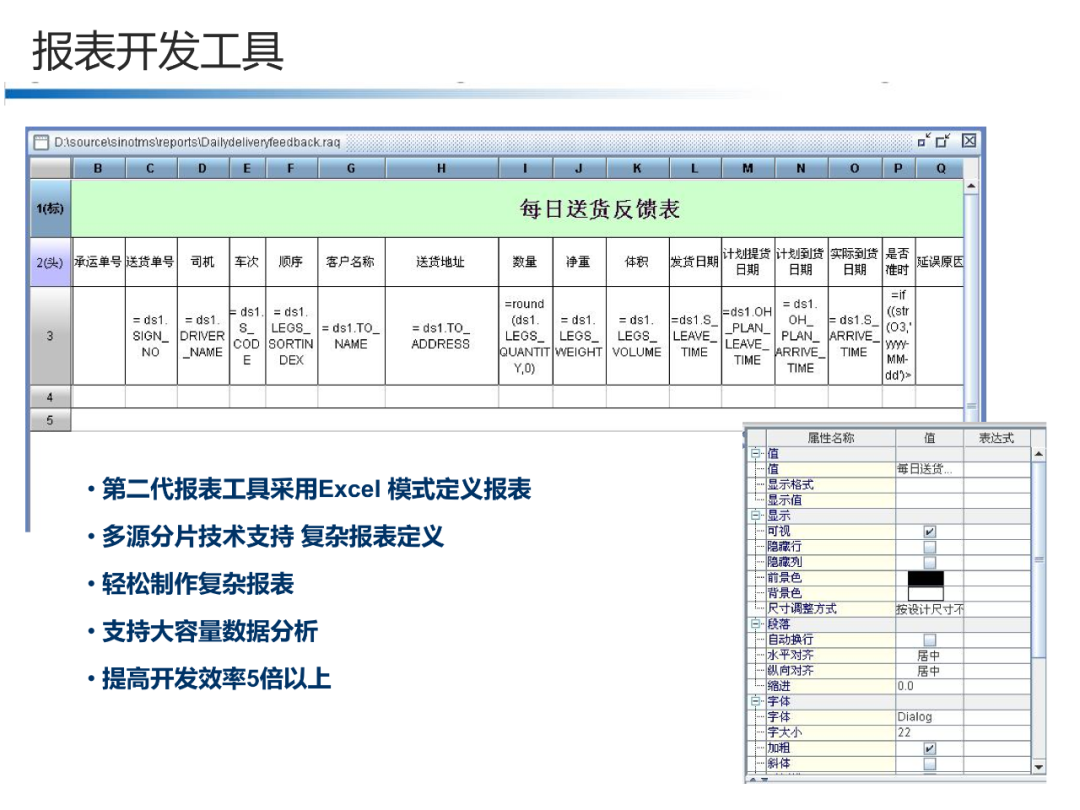Collapse the 段落 property group
Image resolution: width=1080 pixels, height=810 pixels.
point(756,623)
